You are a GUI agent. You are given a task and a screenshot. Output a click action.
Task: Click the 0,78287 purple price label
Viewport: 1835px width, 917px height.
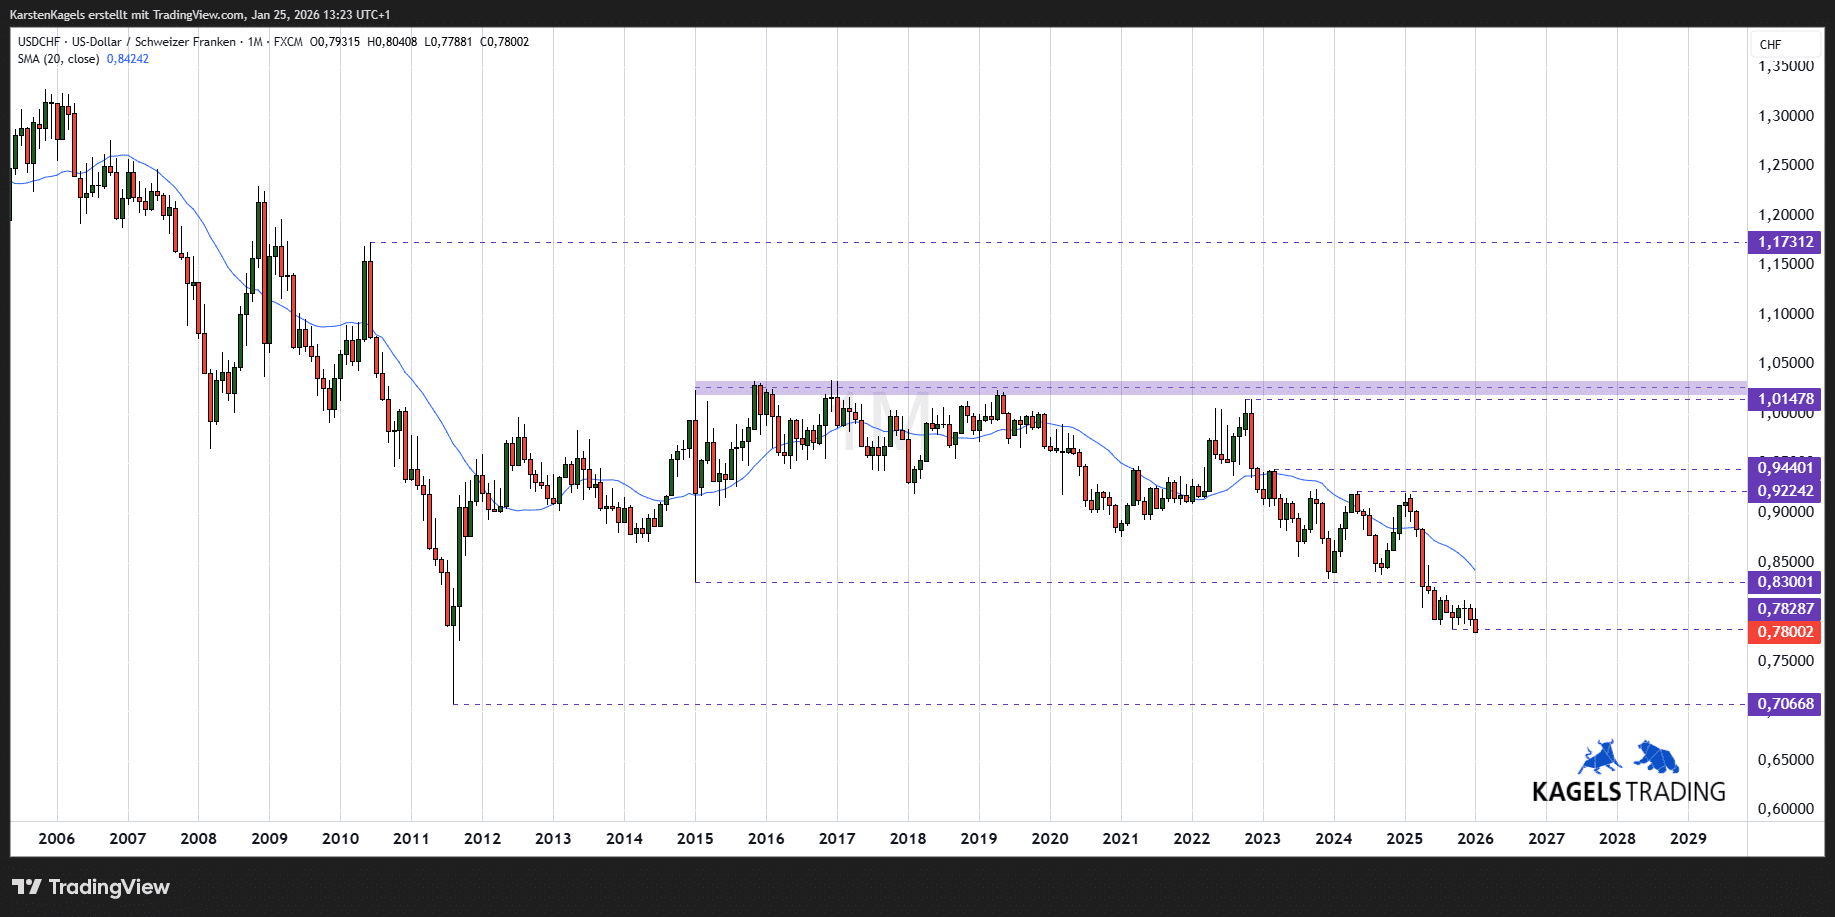pyautogui.click(x=1785, y=609)
